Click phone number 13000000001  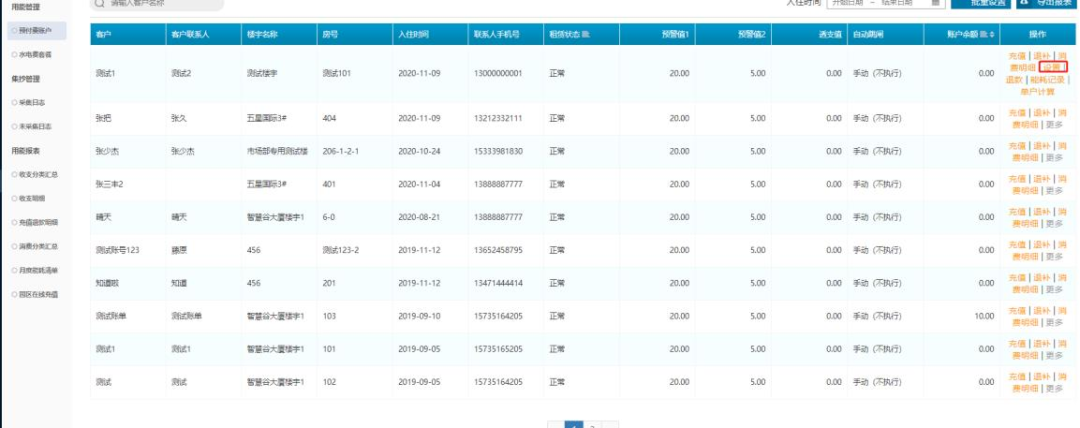(498, 74)
